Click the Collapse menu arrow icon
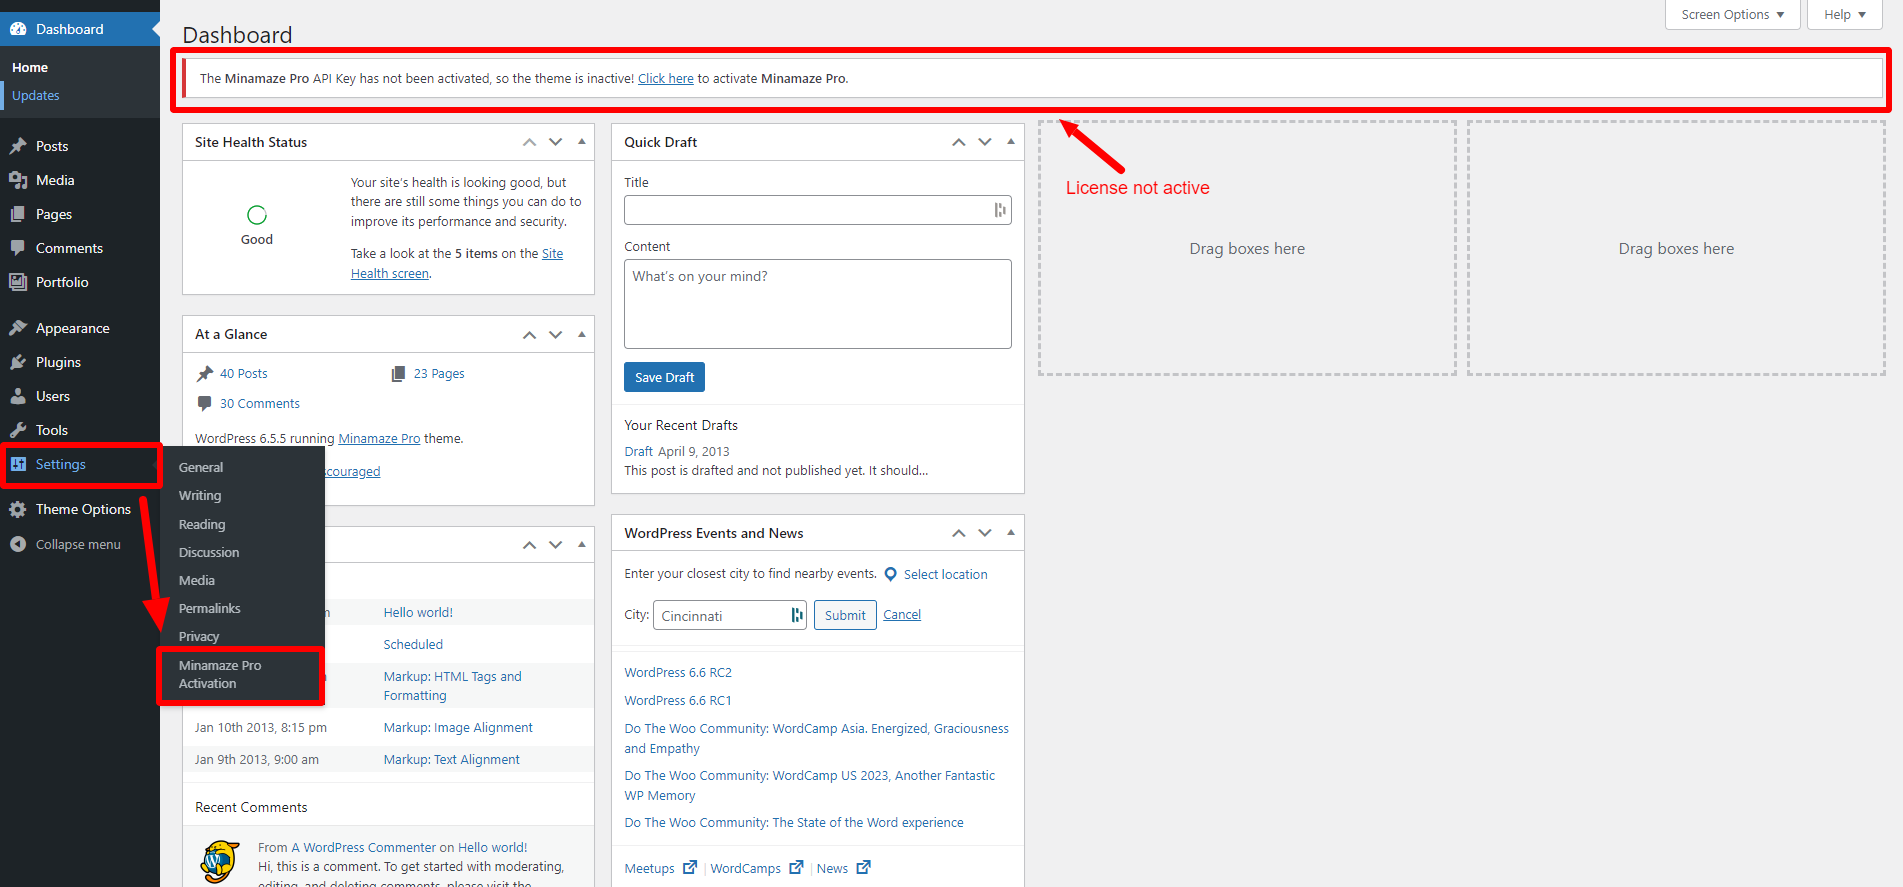This screenshot has width=1903, height=887. 18,544
